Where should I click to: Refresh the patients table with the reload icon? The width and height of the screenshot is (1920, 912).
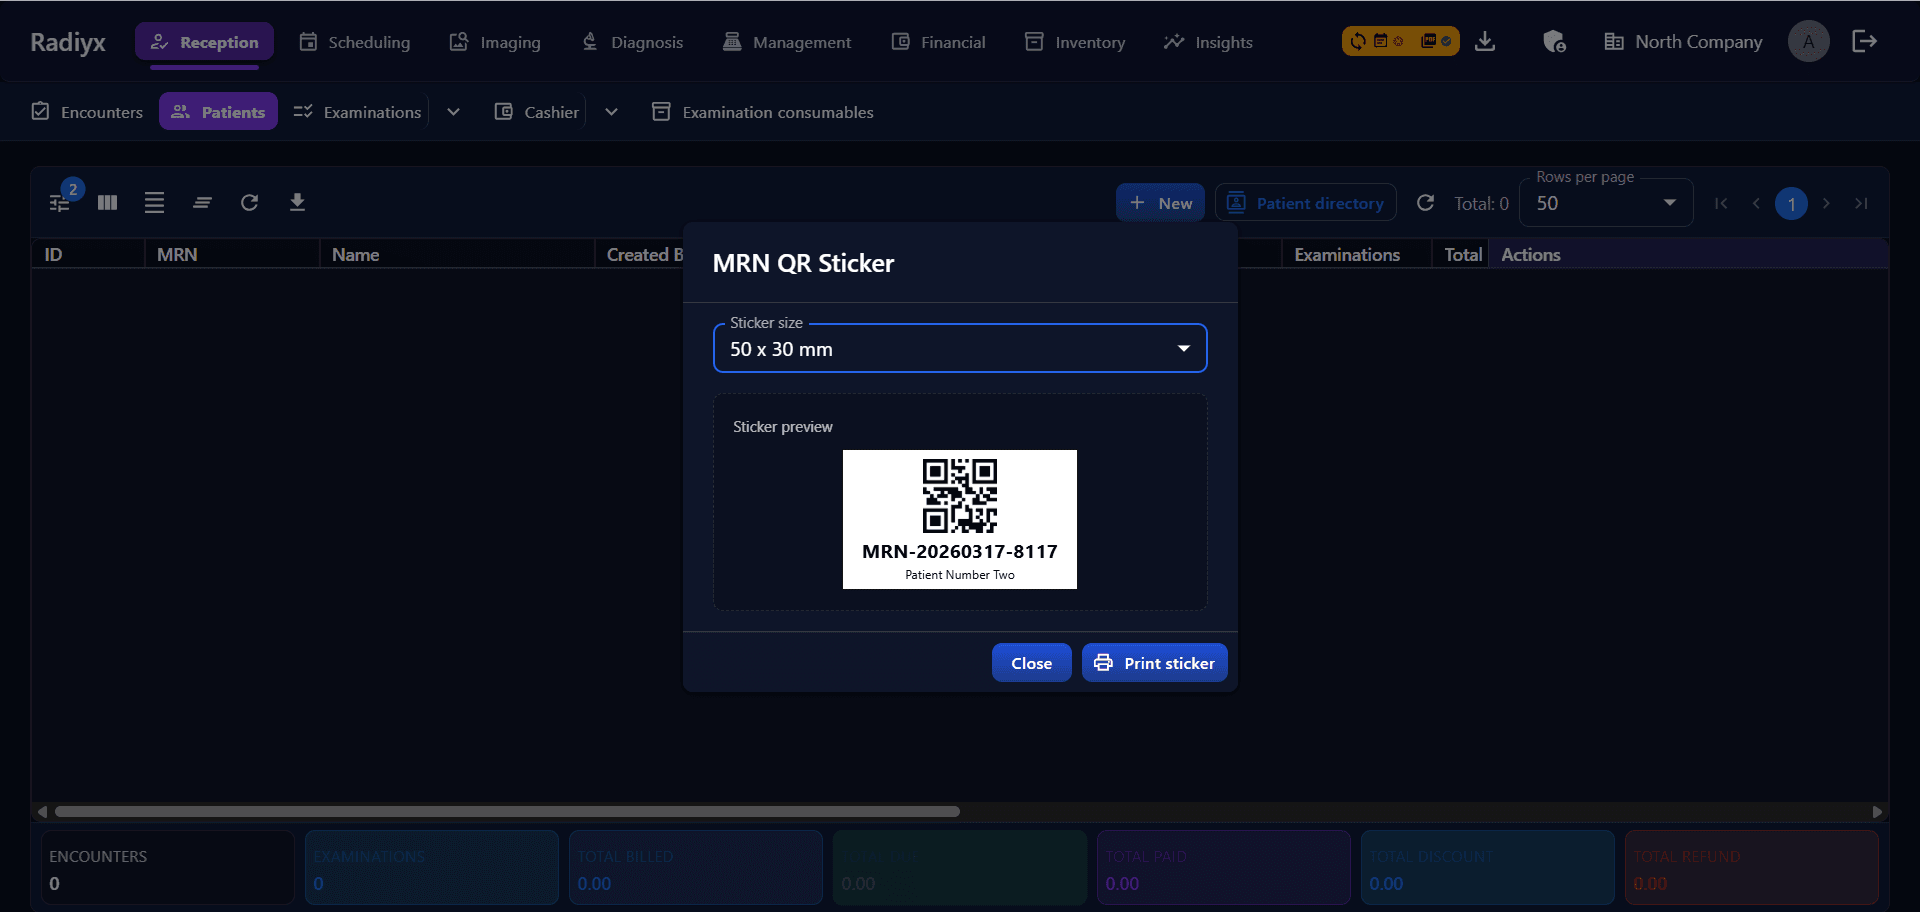[x=250, y=202]
